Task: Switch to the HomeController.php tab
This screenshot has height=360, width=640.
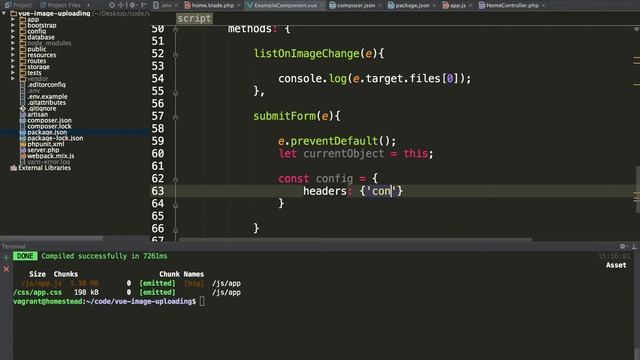Action: click(x=512, y=5)
